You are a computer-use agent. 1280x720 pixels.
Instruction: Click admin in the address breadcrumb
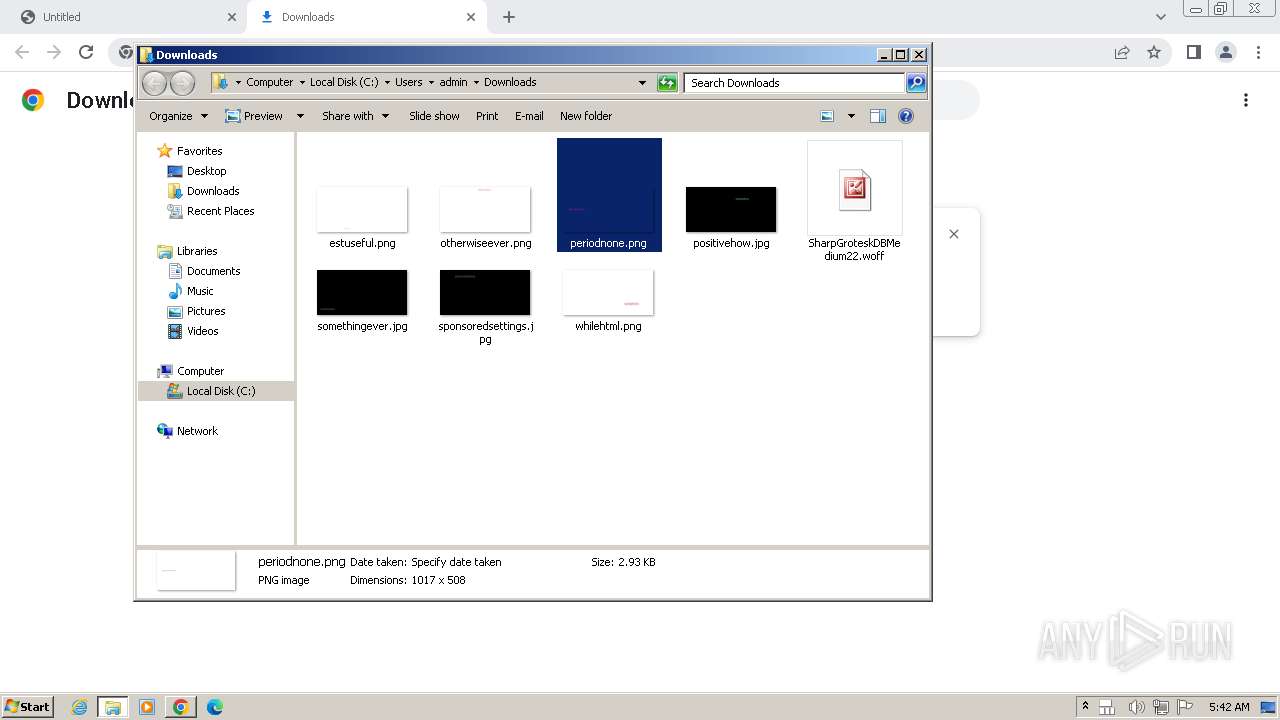(x=453, y=83)
